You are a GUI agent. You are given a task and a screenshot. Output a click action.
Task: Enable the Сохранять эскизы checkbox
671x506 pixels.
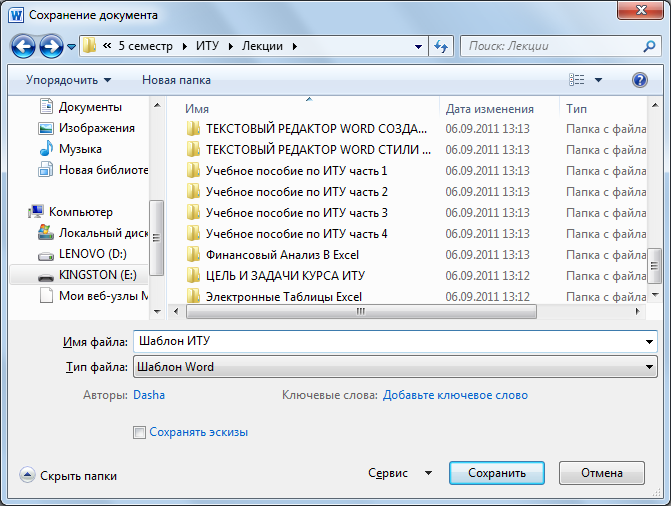pyautogui.click(x=139, y=432)
